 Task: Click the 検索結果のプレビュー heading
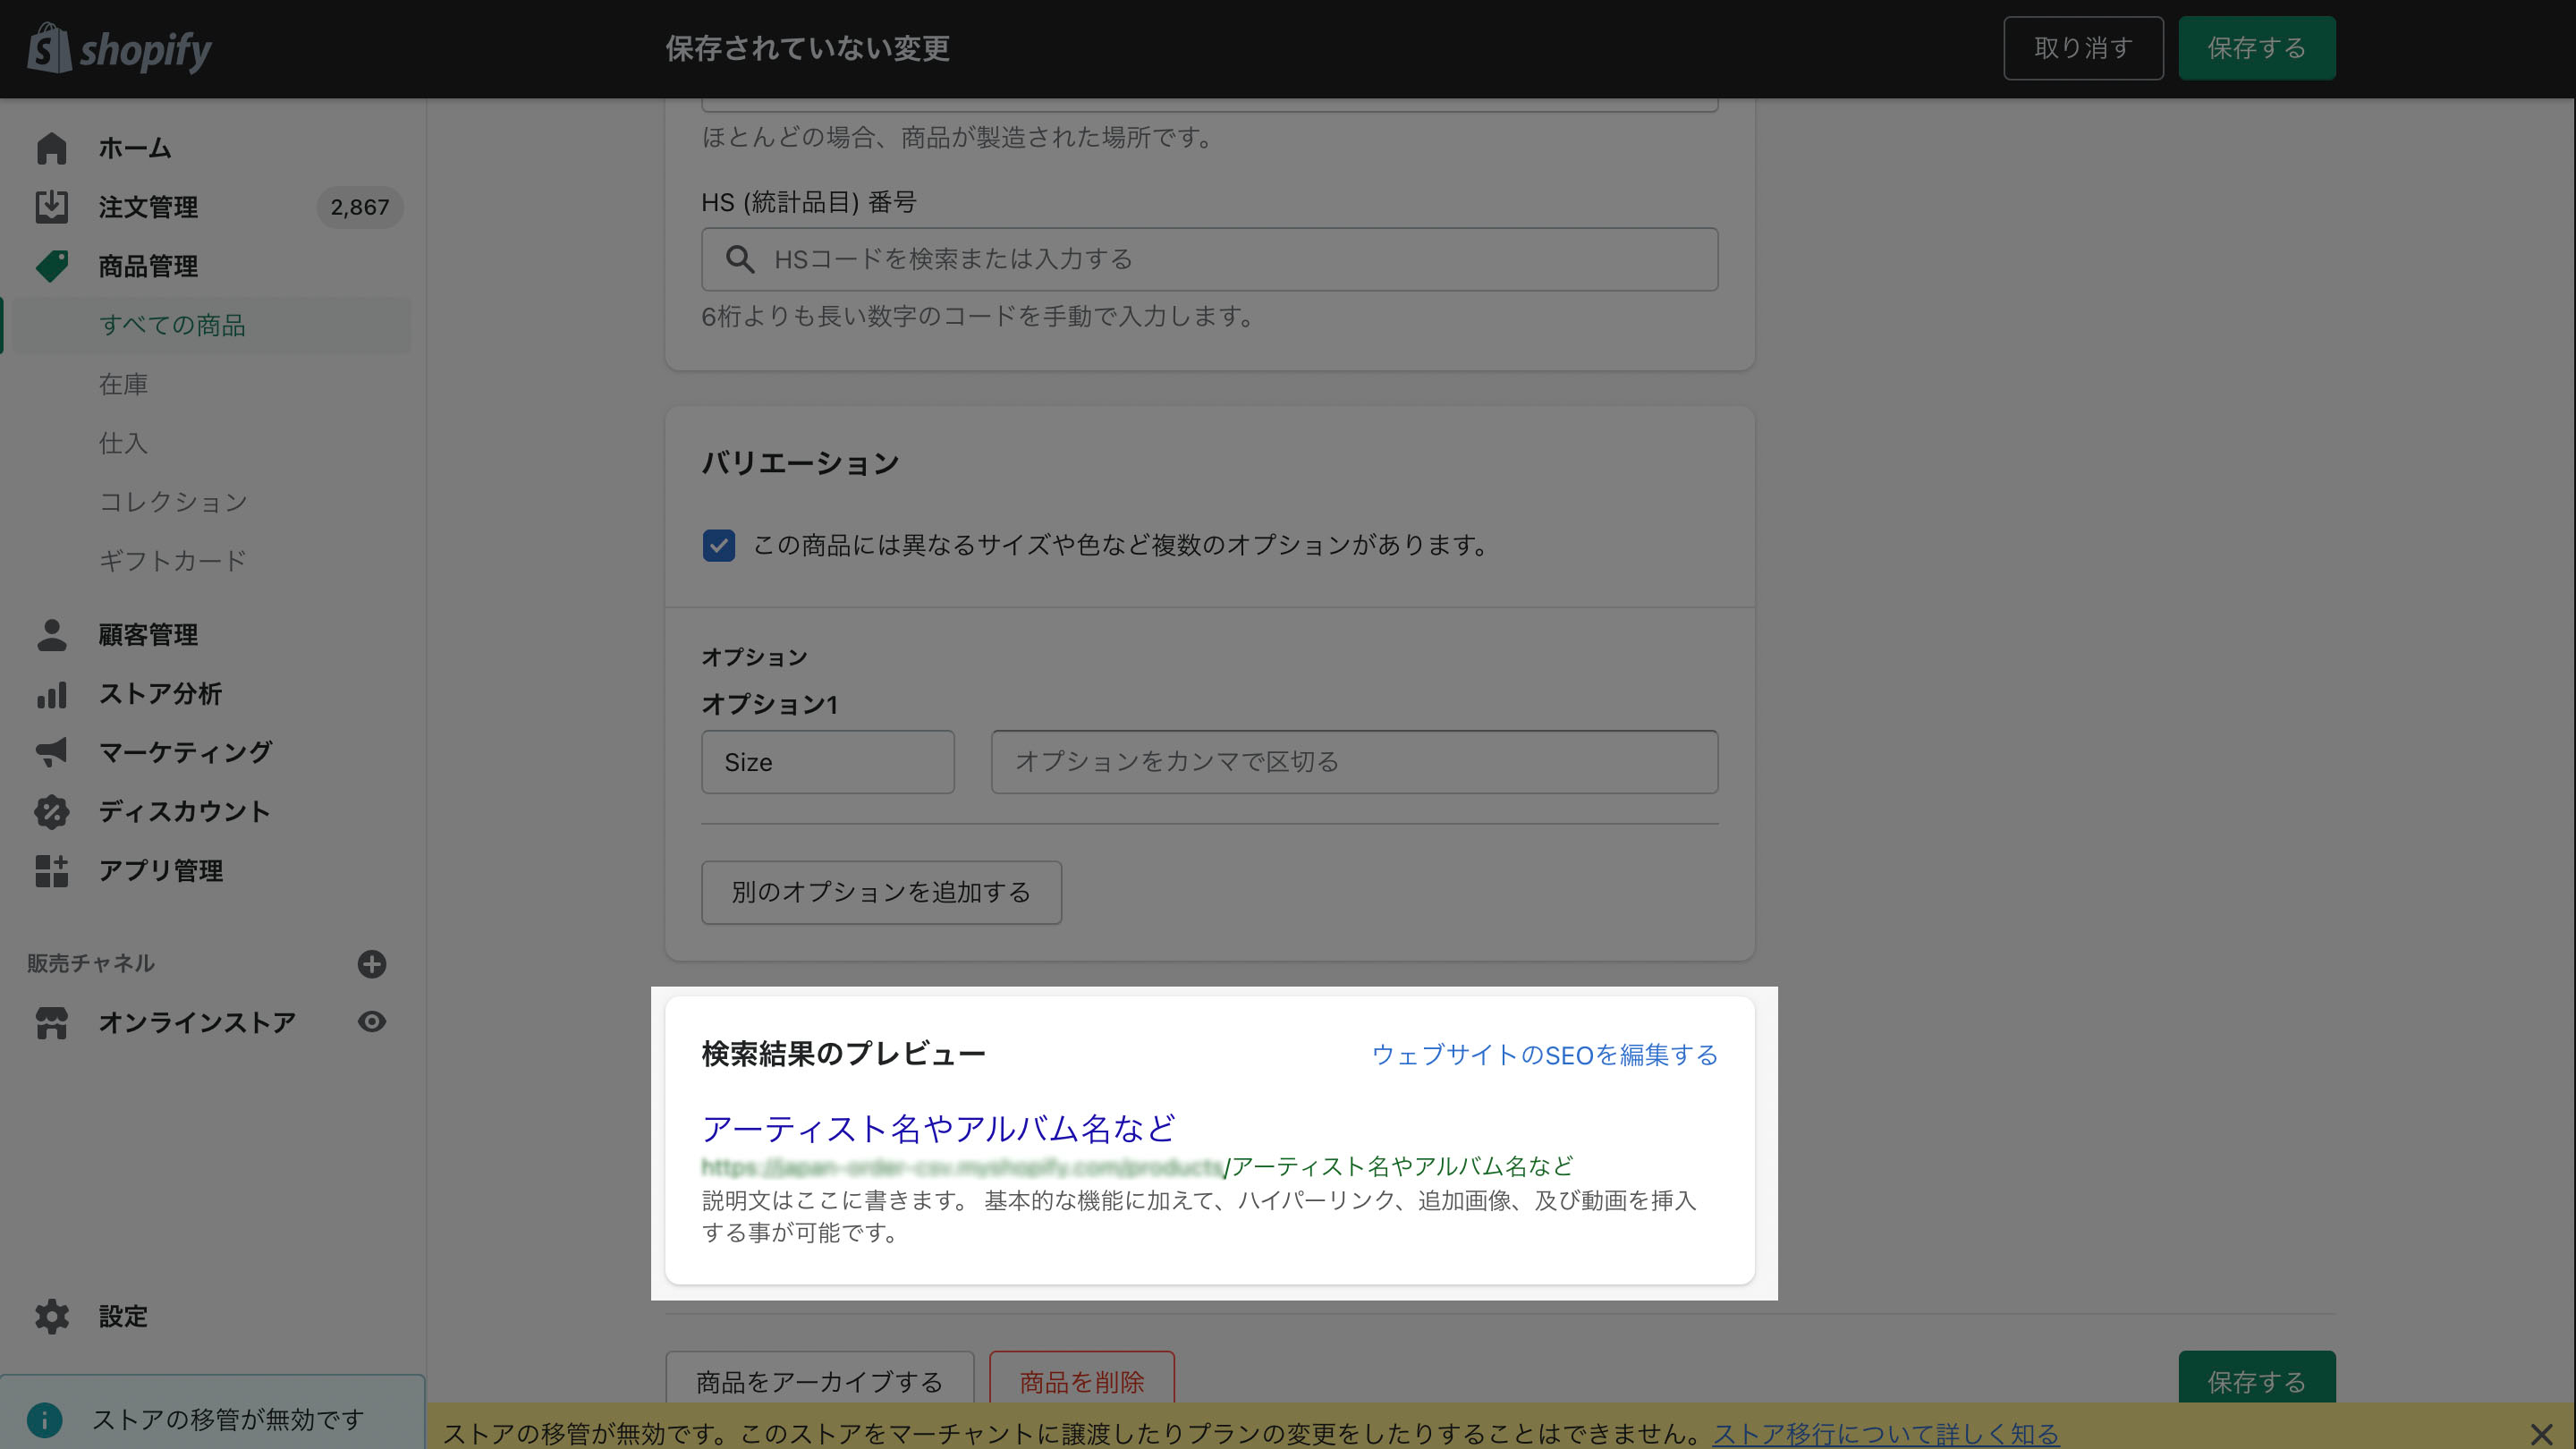(x=844, y=1054)
